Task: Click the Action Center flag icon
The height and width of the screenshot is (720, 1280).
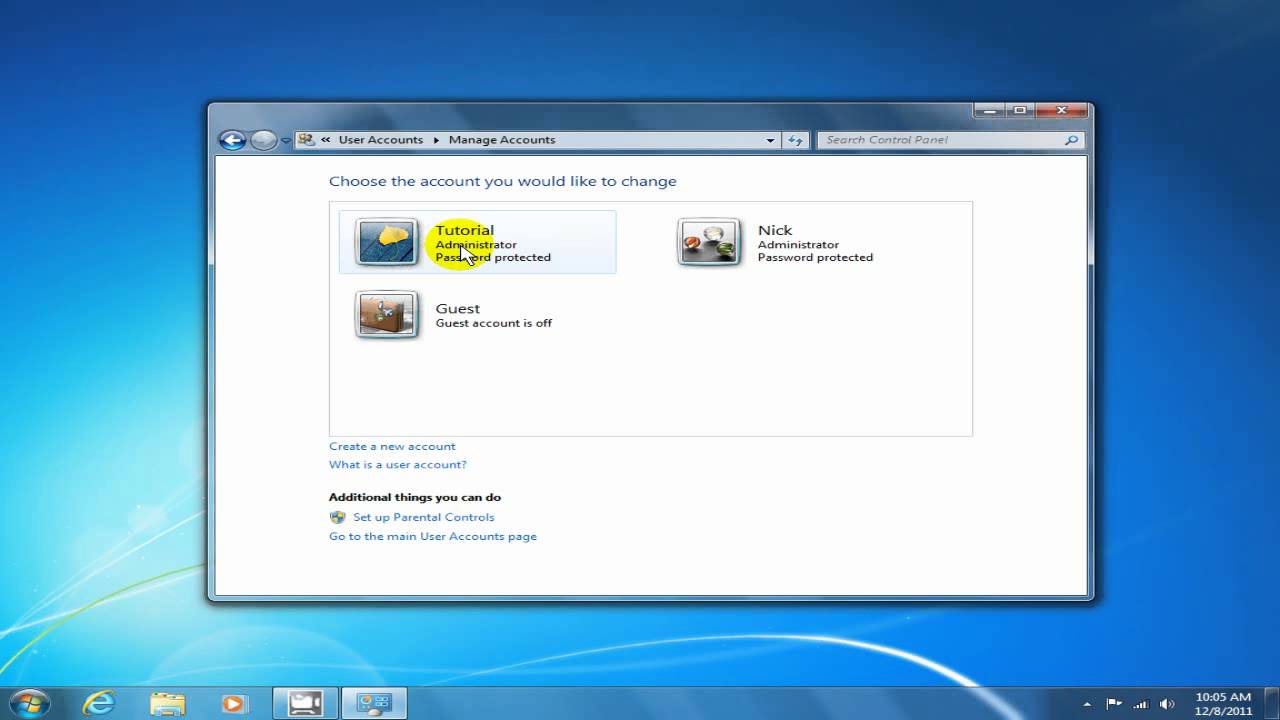Action: coord(1114,704)
